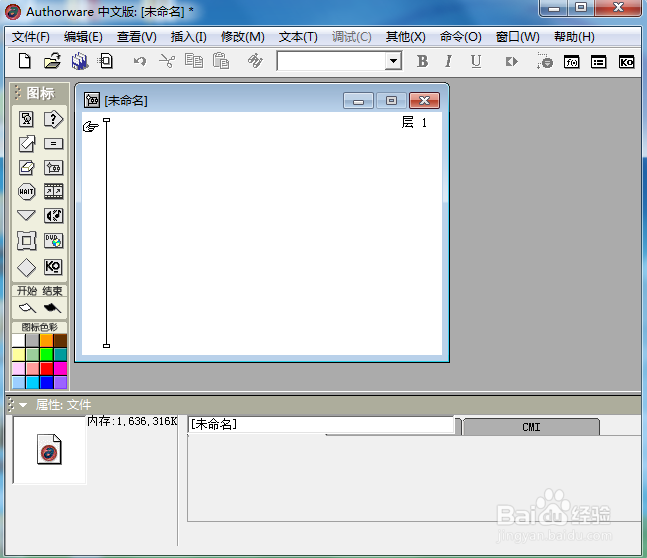Choose the orange icon color swatch

click(47, 341)
